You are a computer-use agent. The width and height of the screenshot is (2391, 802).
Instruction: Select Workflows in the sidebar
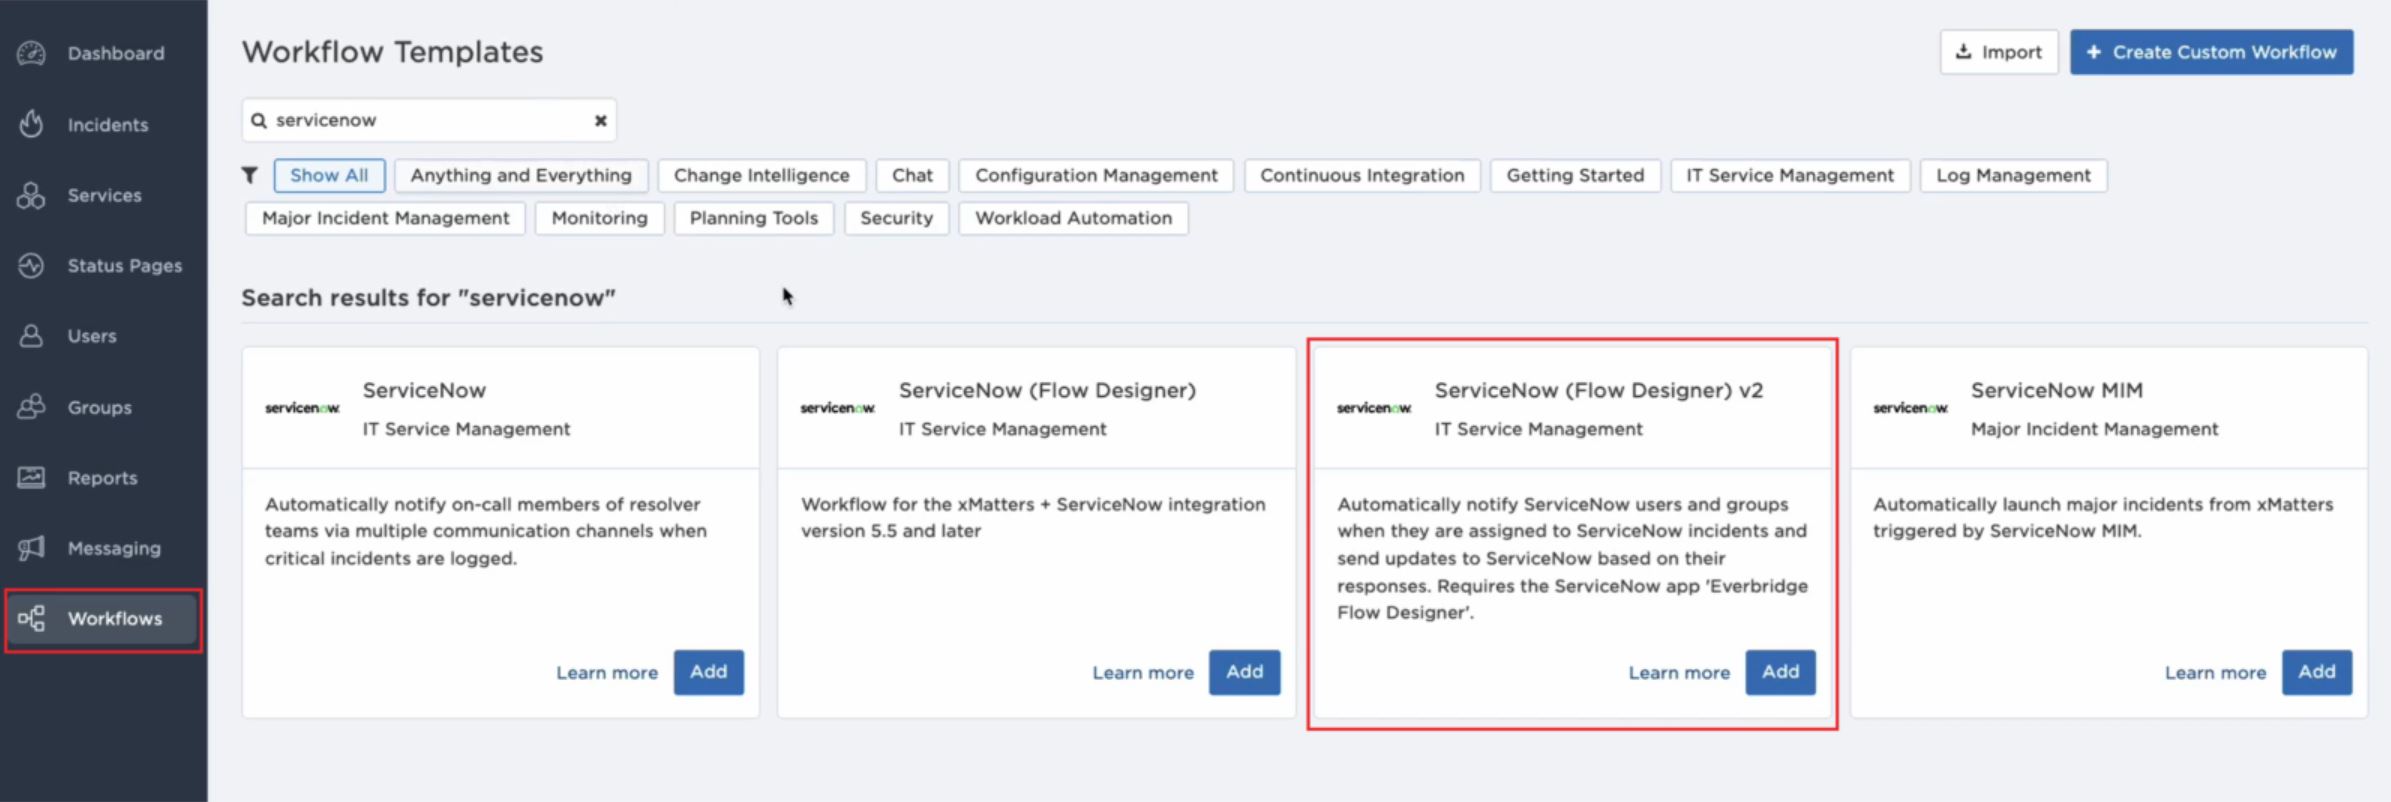tap(104, 619)
